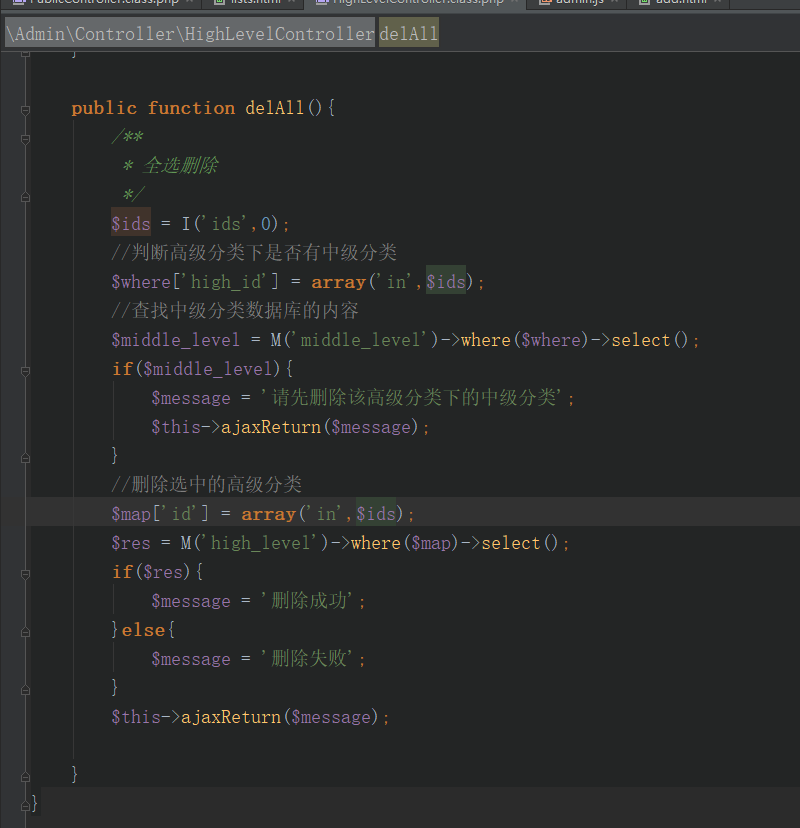Click first $this->ajaxReturn($message) inside if block

tap(286, 427)
